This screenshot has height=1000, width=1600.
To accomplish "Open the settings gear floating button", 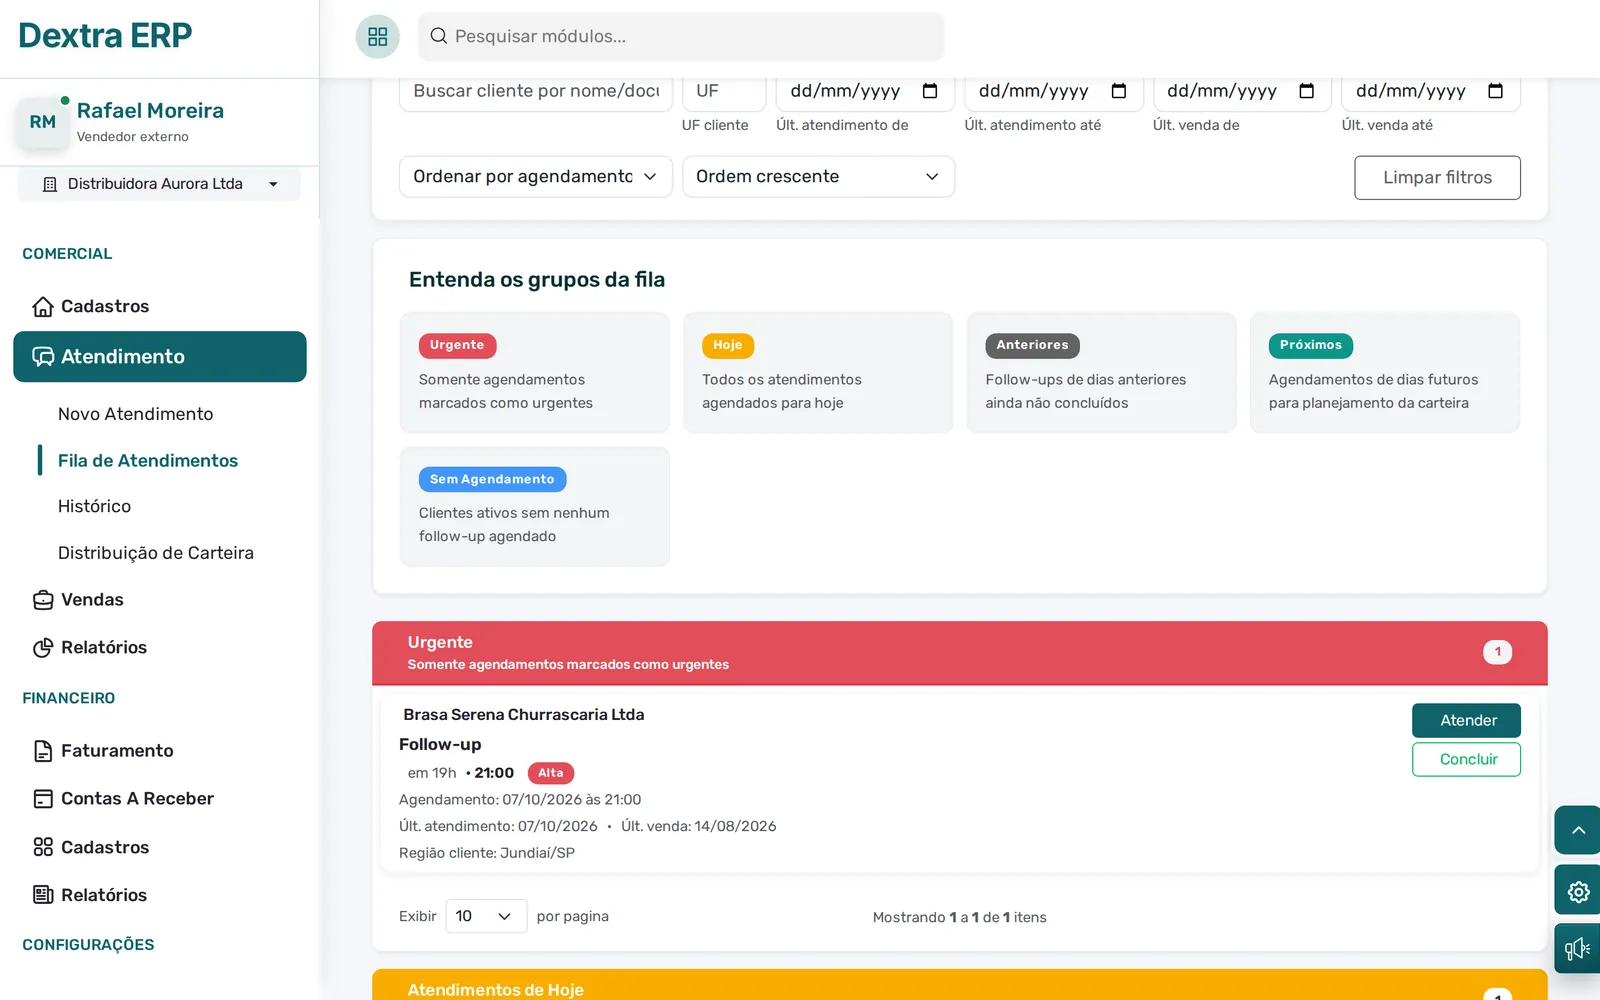I will pos(1578,890).
